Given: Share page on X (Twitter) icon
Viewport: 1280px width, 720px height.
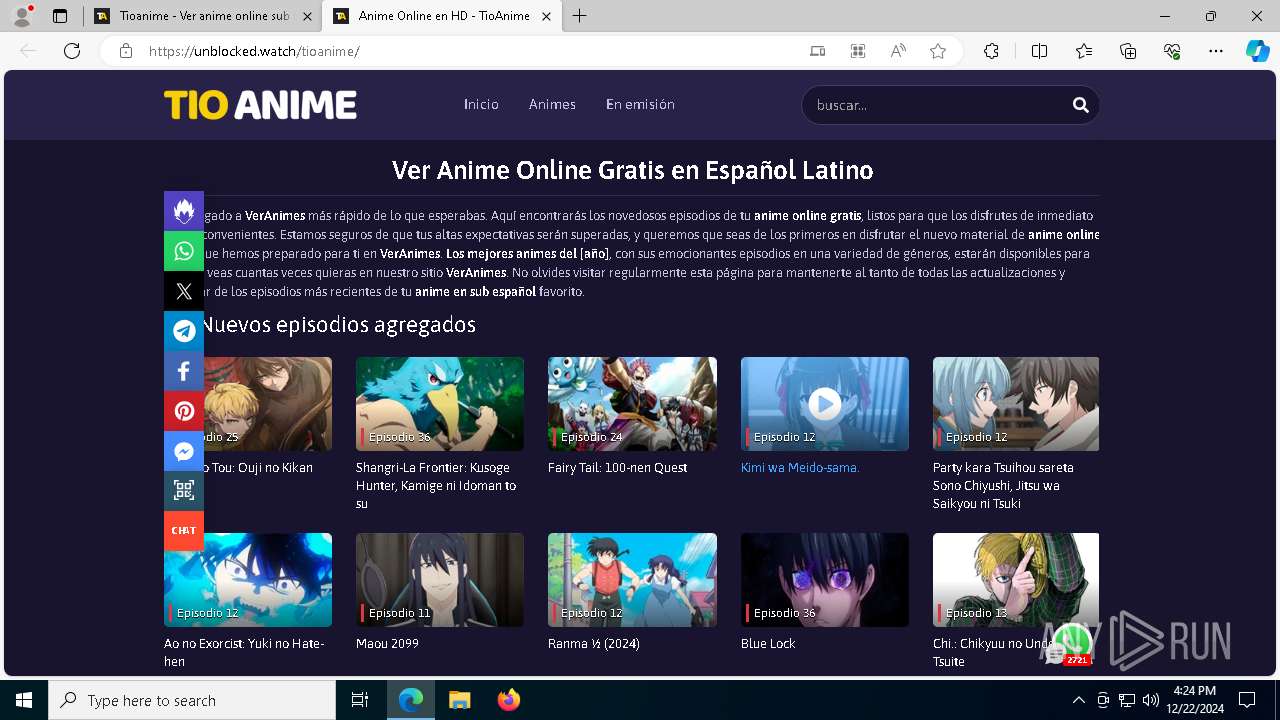Looking at the screenshot, I should (x=184, y=291).
